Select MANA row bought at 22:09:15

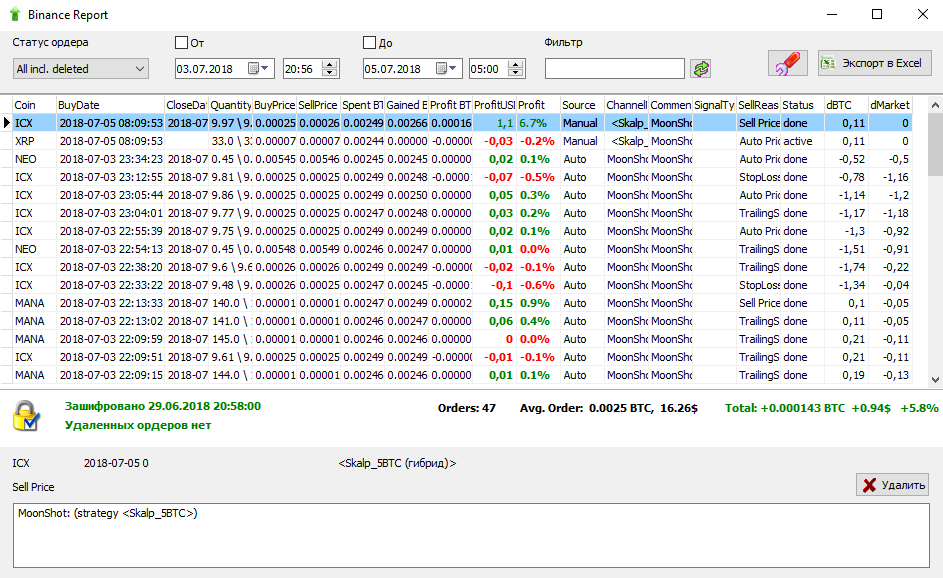462,375
